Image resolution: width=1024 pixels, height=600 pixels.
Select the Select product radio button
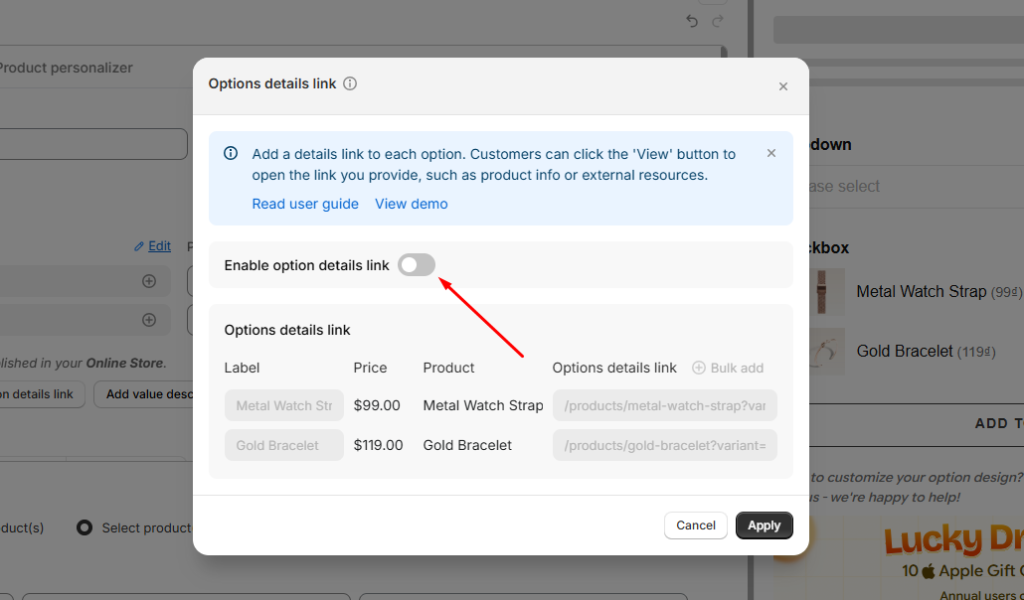tap(85, 527)
